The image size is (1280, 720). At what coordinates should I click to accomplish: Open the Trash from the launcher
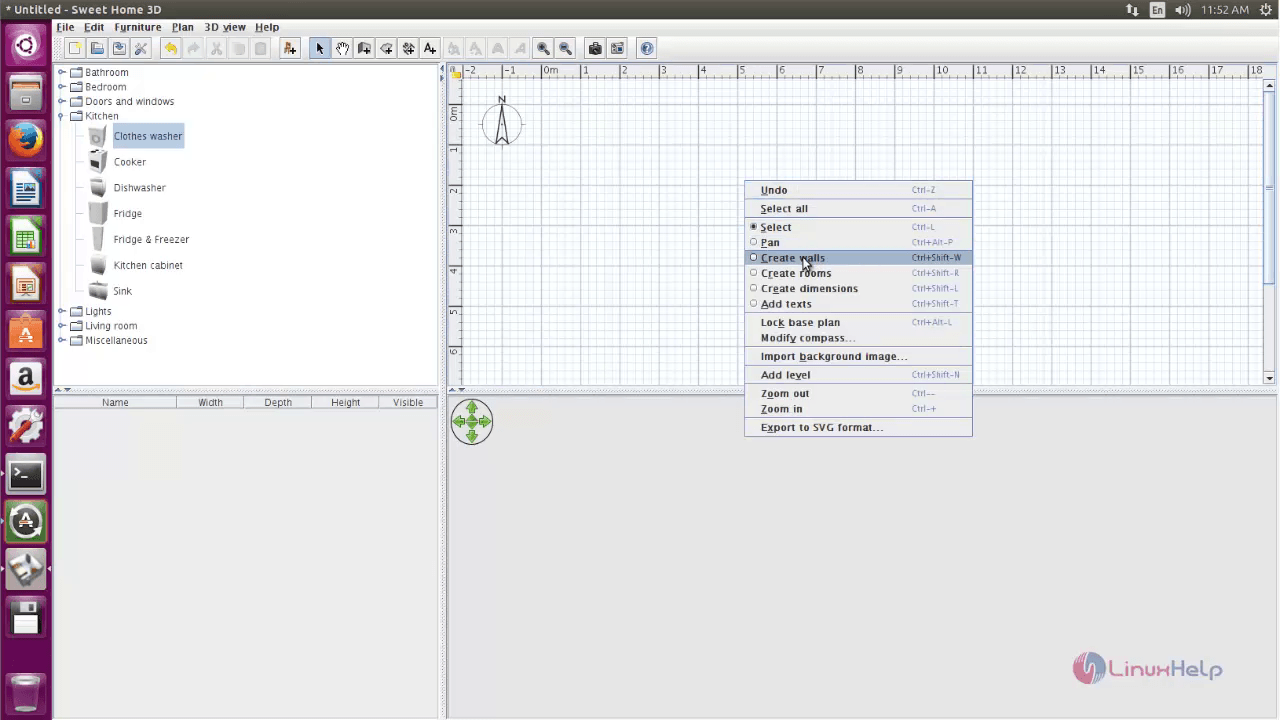coord(26,693)
